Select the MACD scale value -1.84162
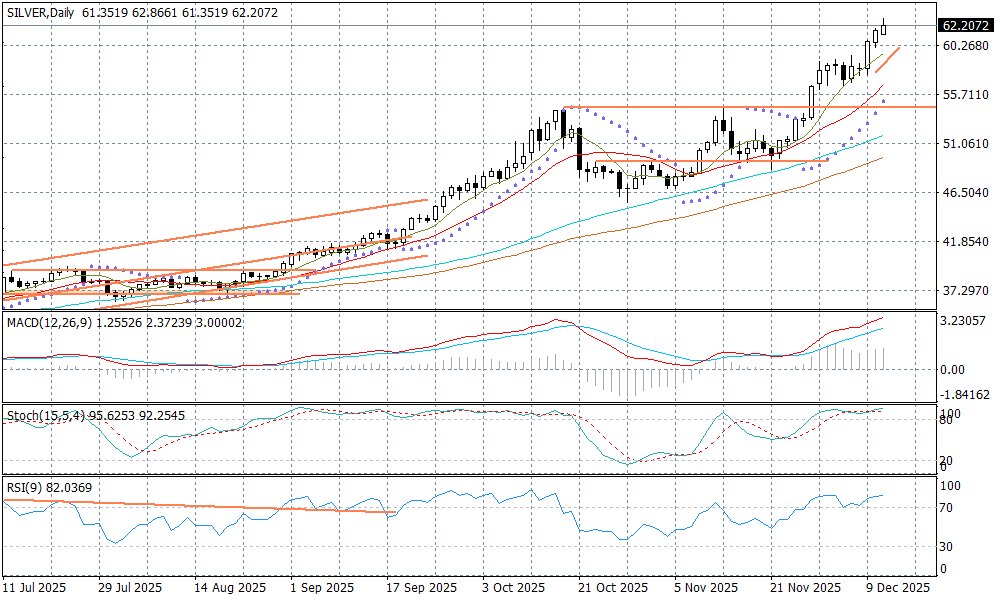1000x600 pixels. point(965,395)
